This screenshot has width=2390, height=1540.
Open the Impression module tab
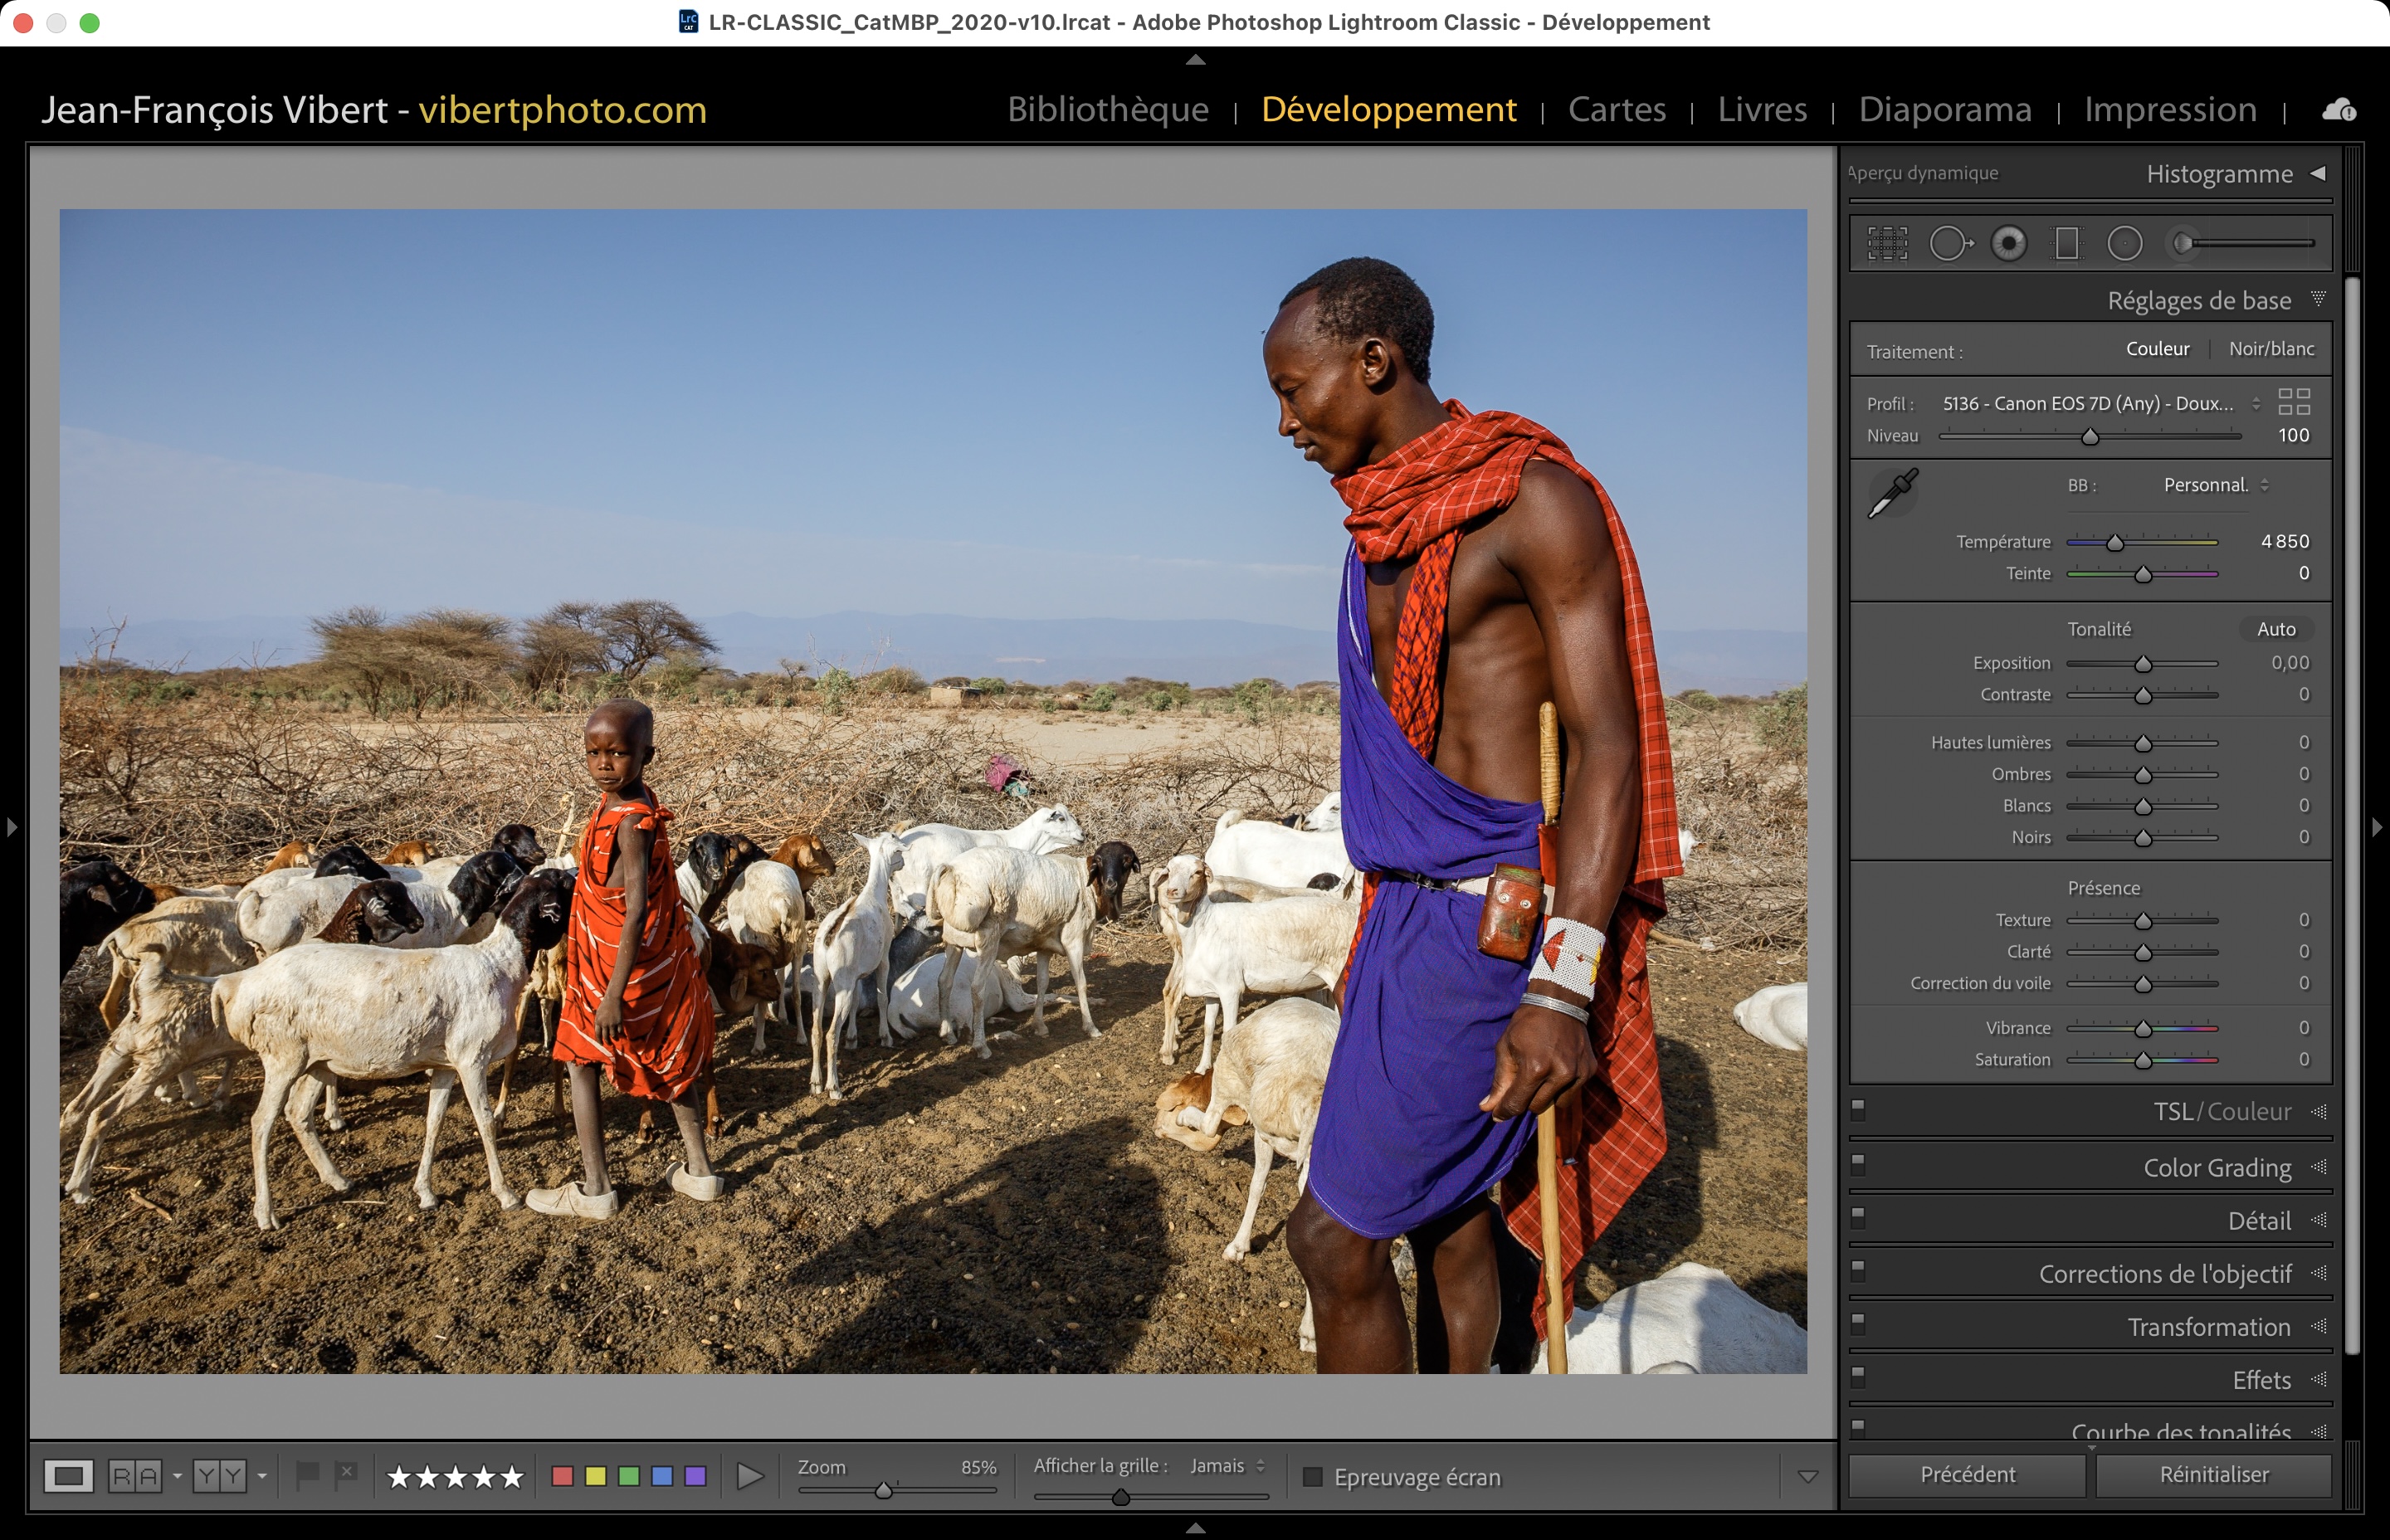(2170, 109)
